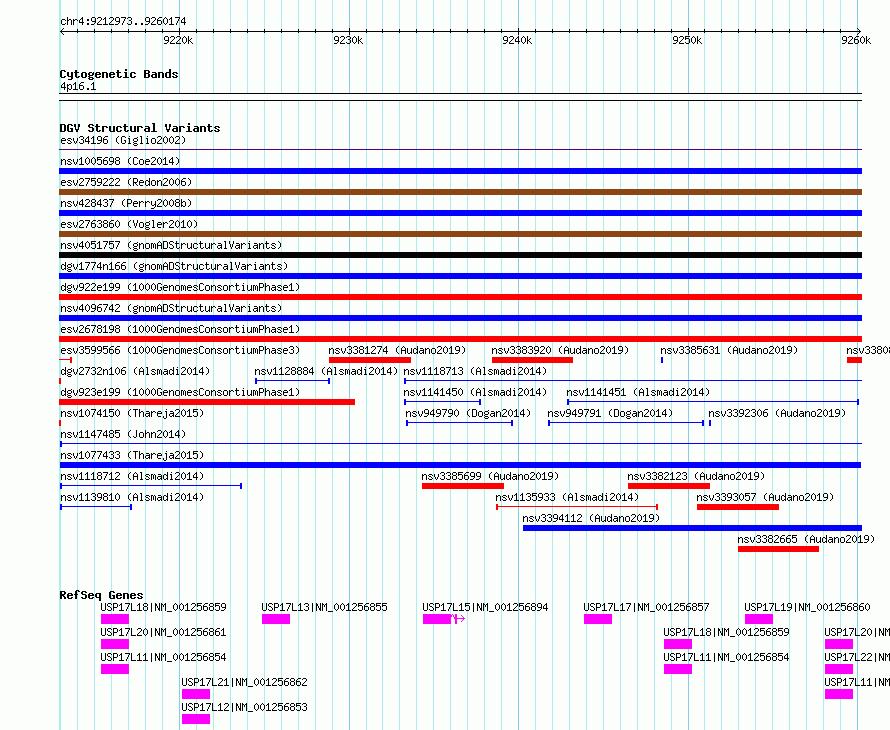This screenshot has width=890, height=730.
Task: Select blue line of nsv1139810 (Alsmadi2014)
Action: [x=96, y=507]
